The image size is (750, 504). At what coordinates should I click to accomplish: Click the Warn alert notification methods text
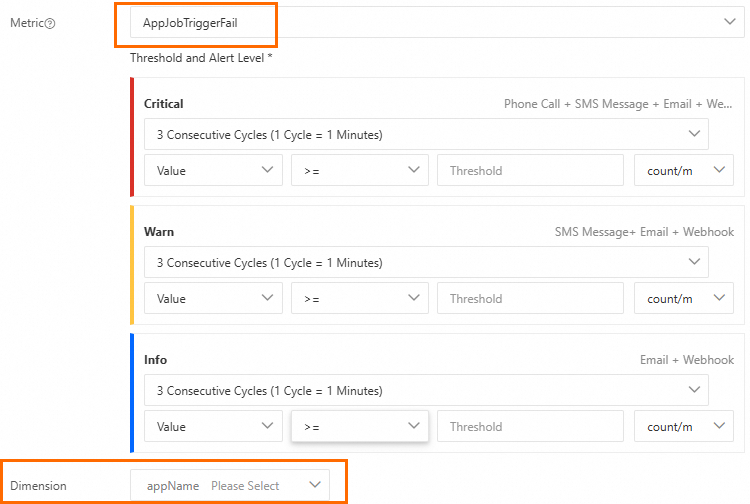(x=644, y=232)
